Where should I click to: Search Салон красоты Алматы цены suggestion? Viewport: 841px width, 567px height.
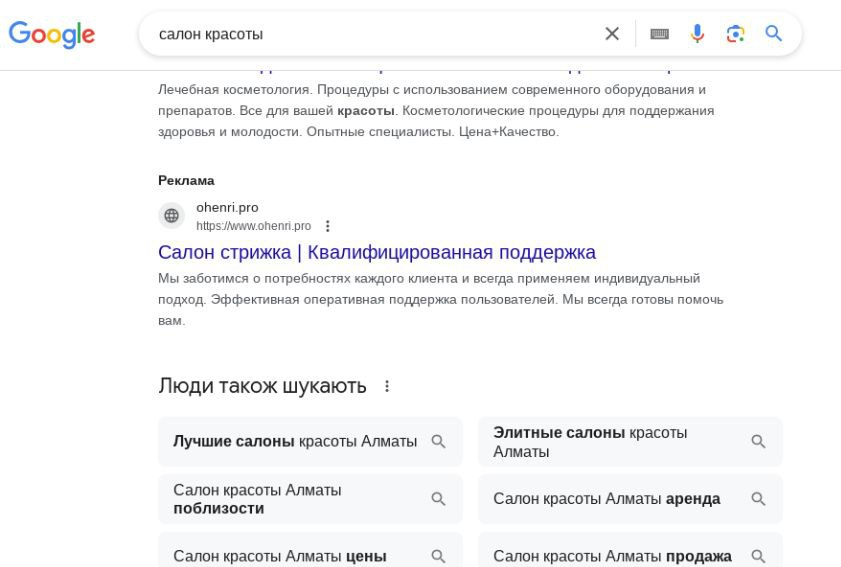[310, 550]
